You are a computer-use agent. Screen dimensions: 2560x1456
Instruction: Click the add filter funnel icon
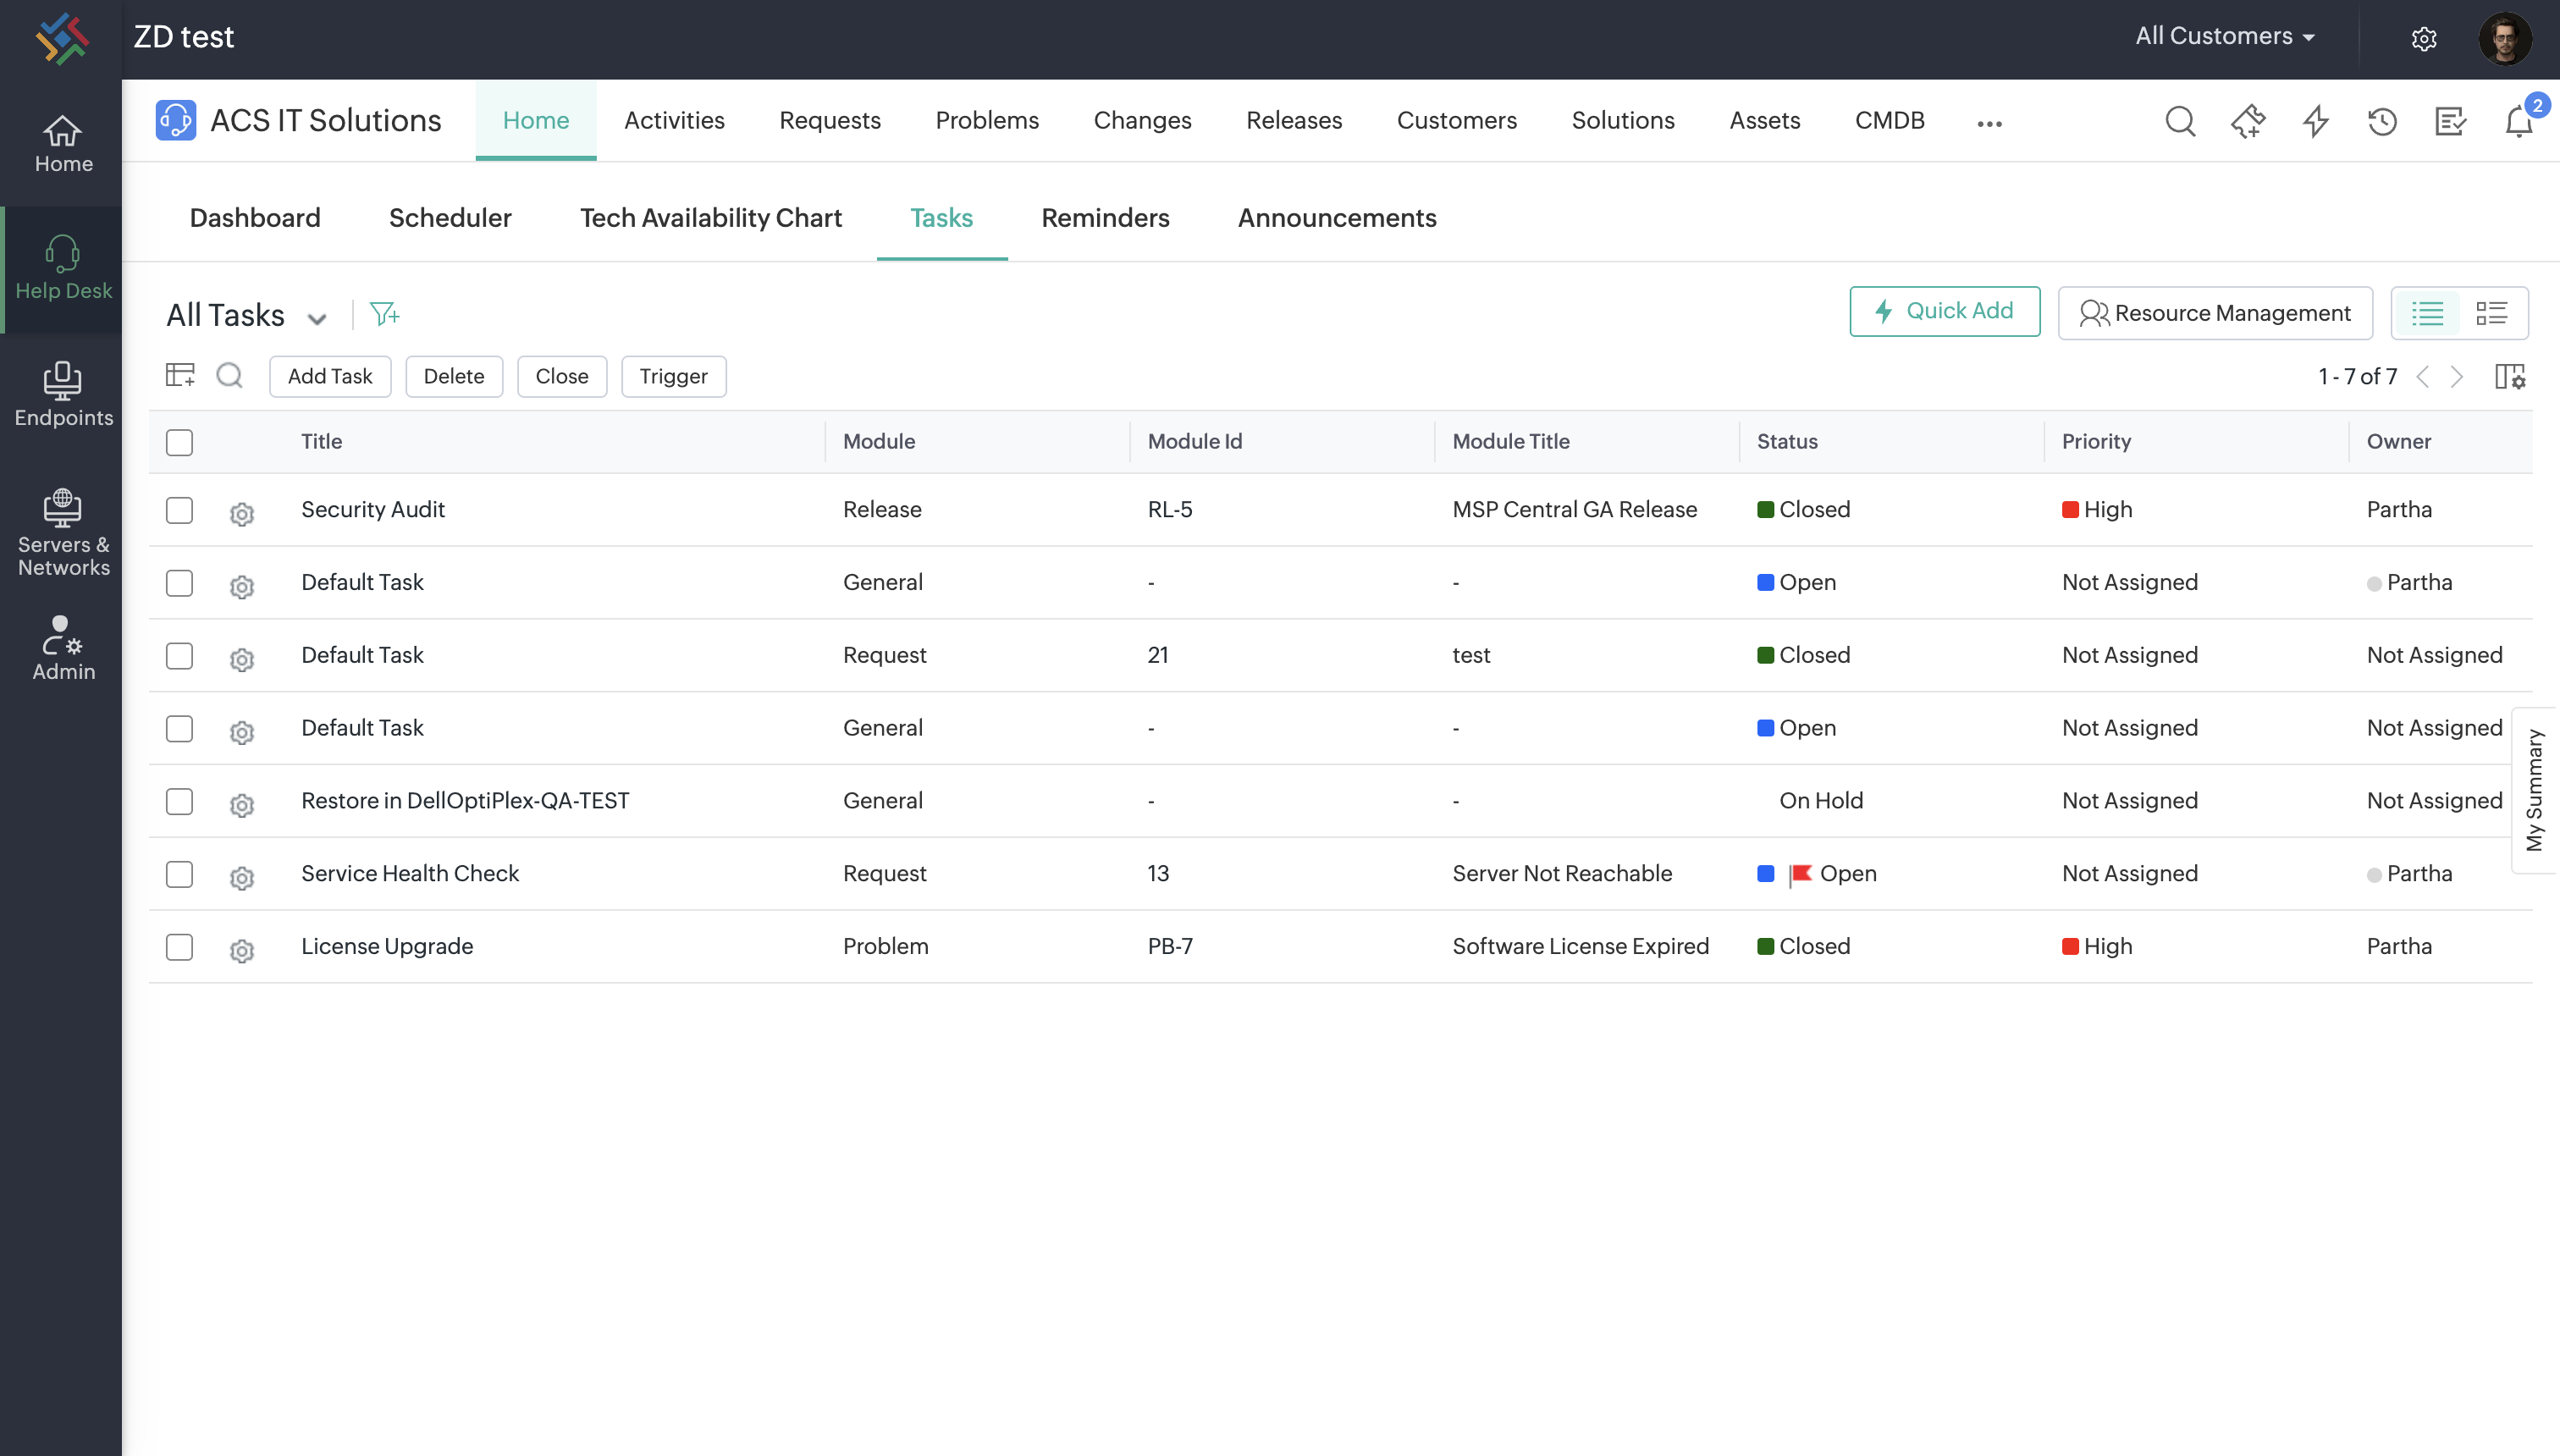click(384, 314)
